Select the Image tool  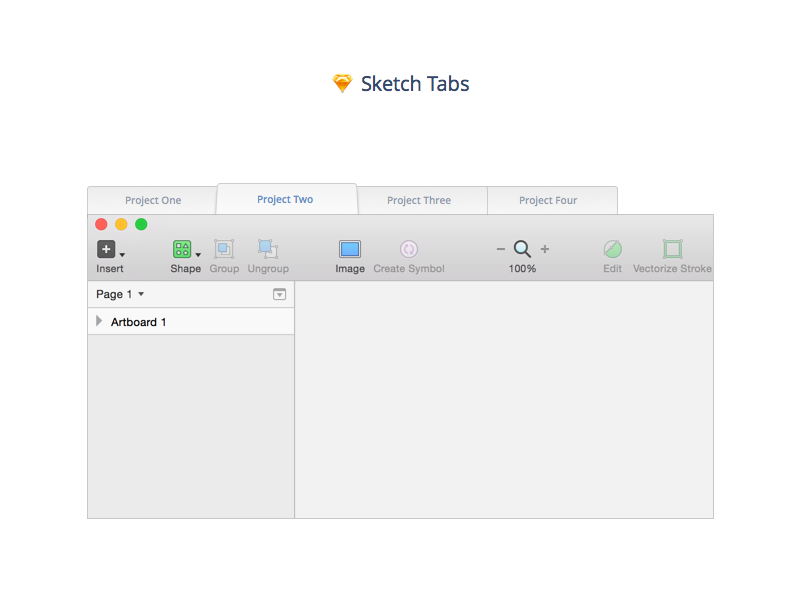350,250
